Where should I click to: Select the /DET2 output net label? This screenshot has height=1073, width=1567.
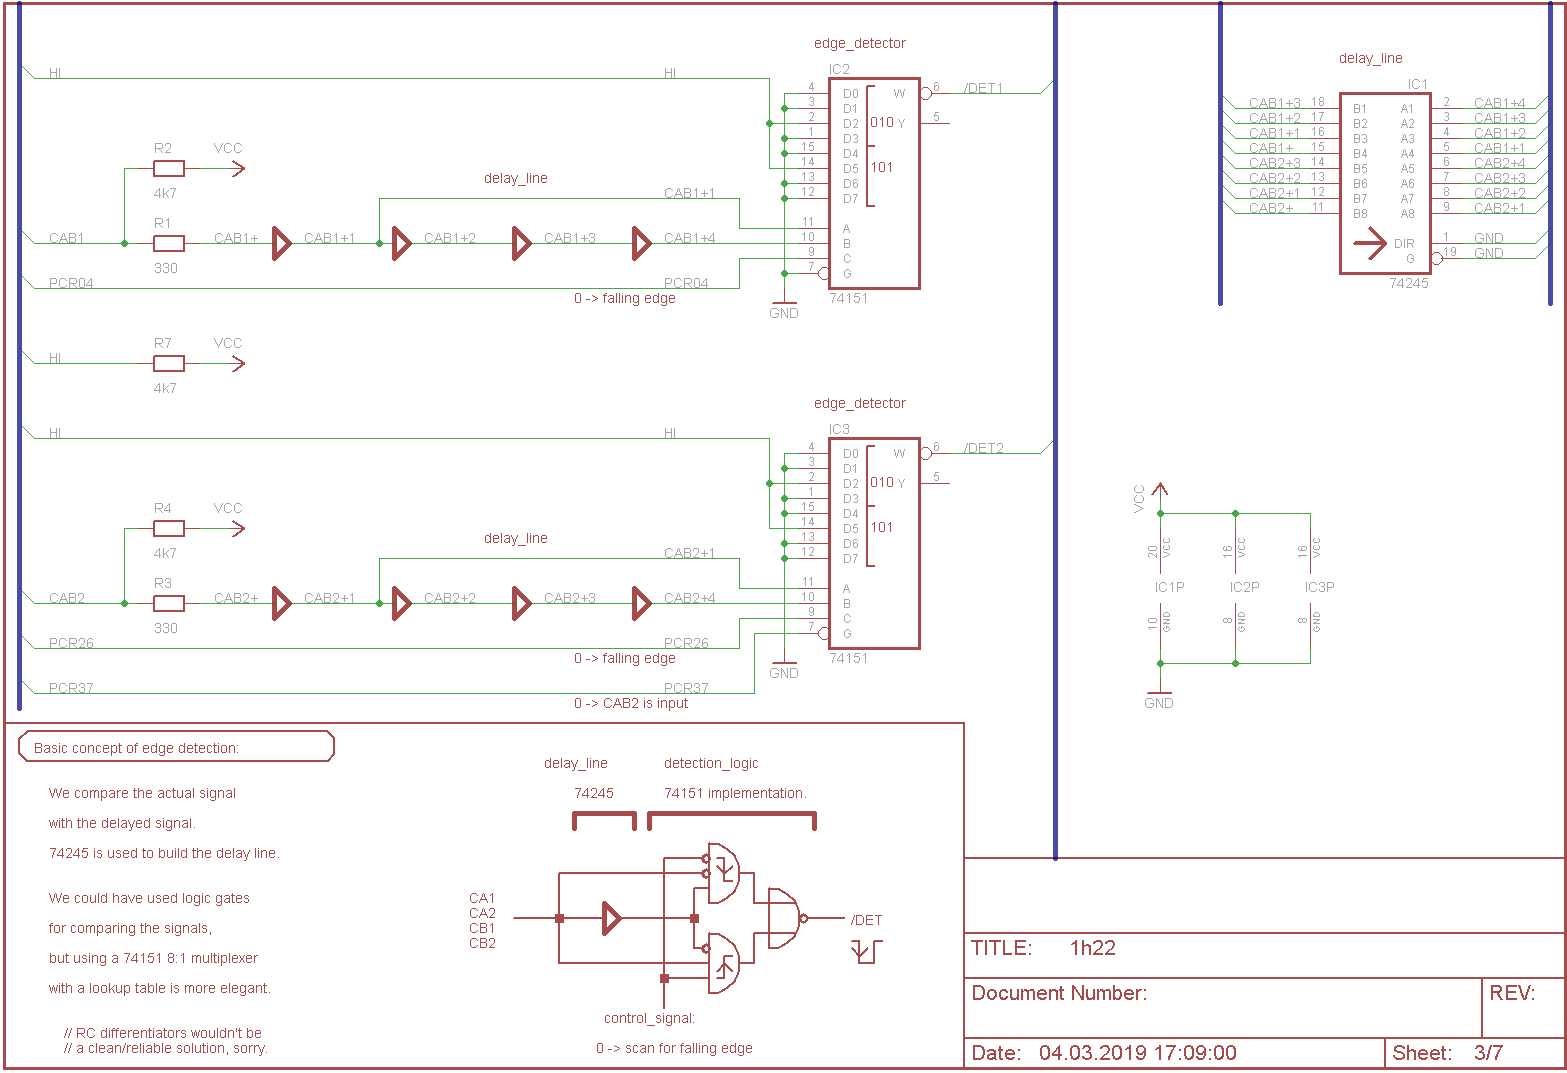pos(983,448)
